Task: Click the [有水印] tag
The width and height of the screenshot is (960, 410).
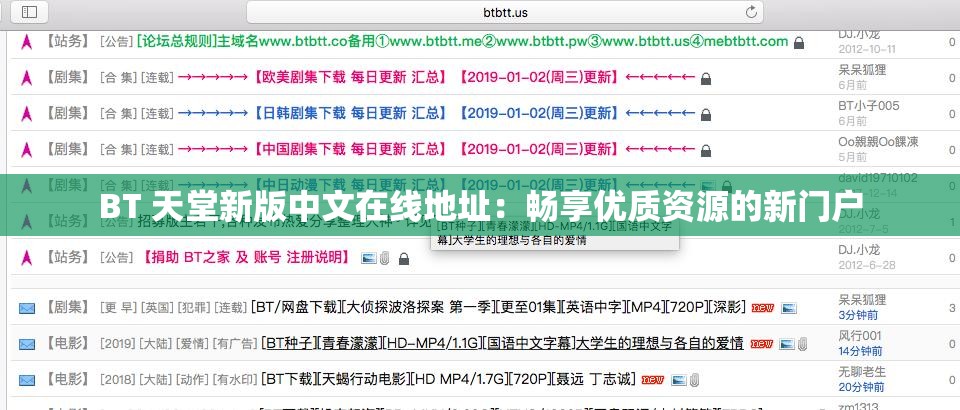Action: tap(234, 380)
